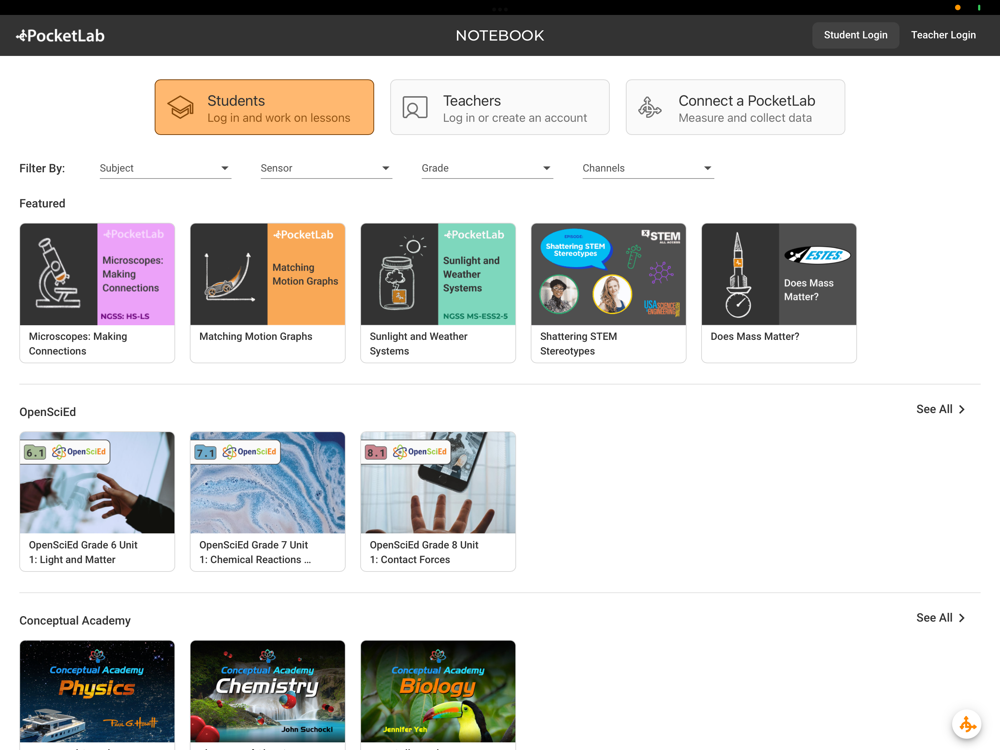Click the Students graduation cap icon
The width and height of the screenshot is (1000, 750).
pyautogui.click(x=180, y=107)
